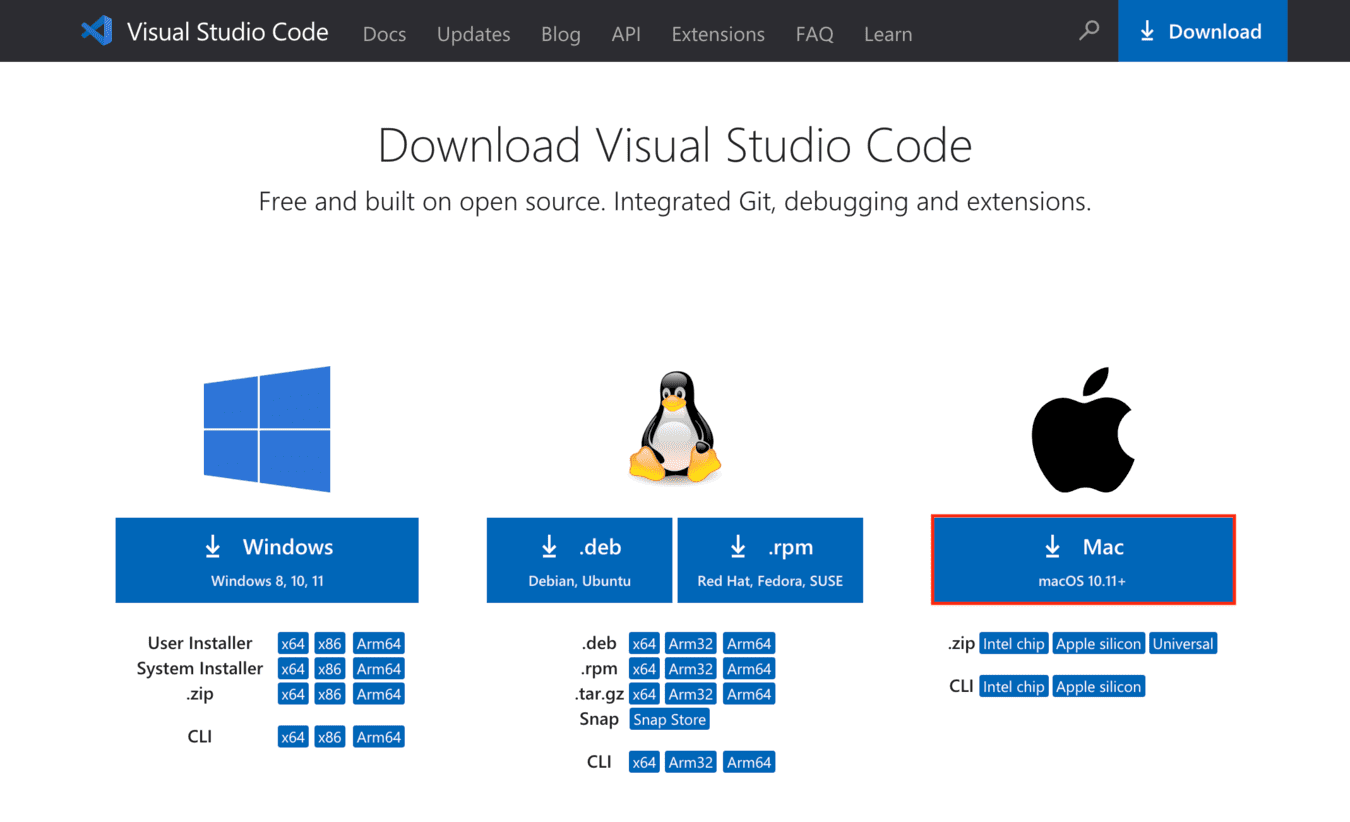Click the Download button in the header

(x=1202, y=31)
